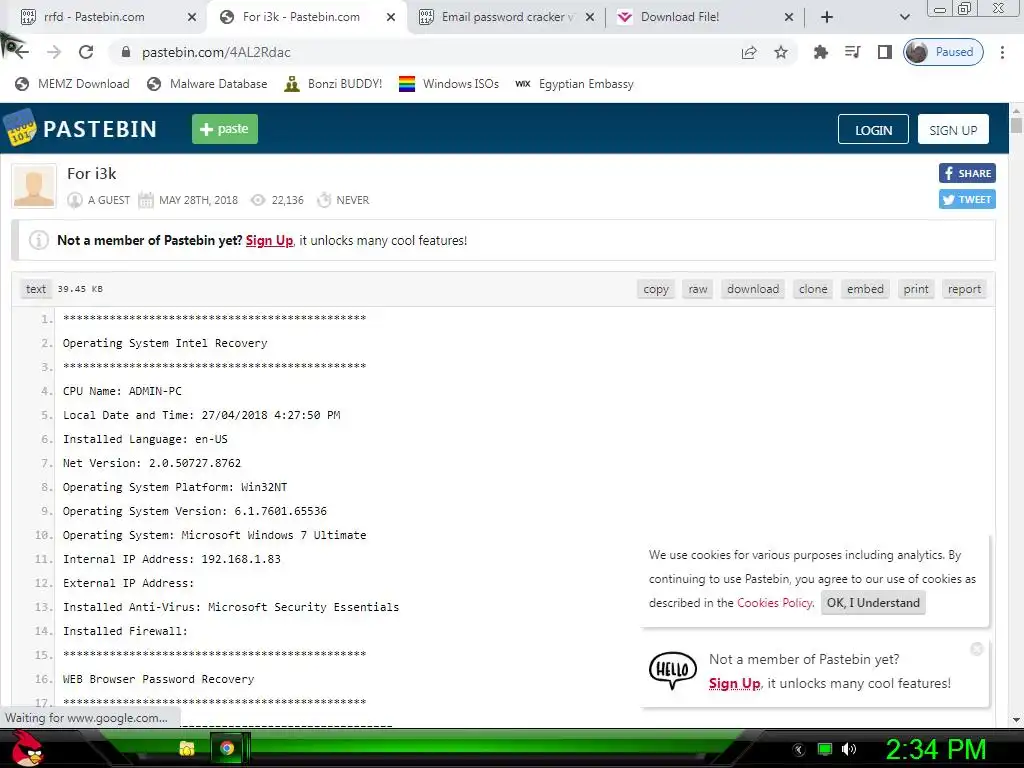Open a new browser tab
Screen dimensions: 1024x768
tap(827, 17)
